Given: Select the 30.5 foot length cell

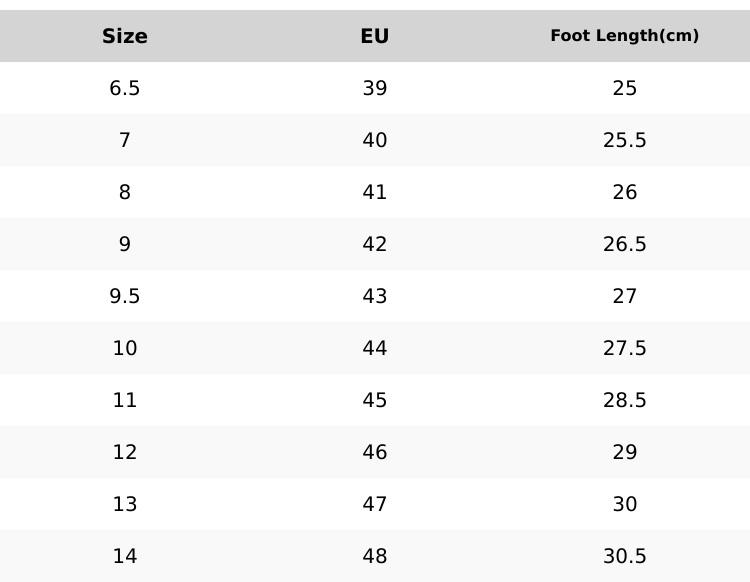Looking at the screenshot, I should click(624, 556).
